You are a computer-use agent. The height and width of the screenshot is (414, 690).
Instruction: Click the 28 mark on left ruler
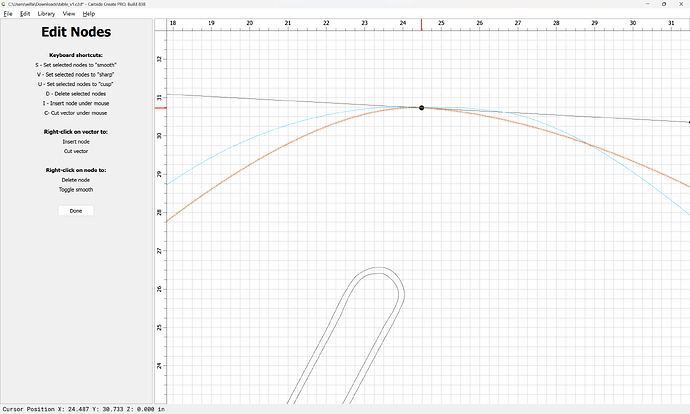[159, 212]
